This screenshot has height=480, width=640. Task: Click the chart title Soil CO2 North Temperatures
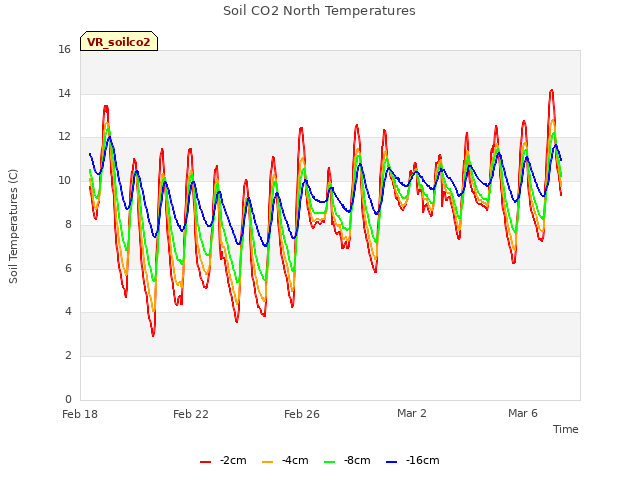[x=319, y=11]
